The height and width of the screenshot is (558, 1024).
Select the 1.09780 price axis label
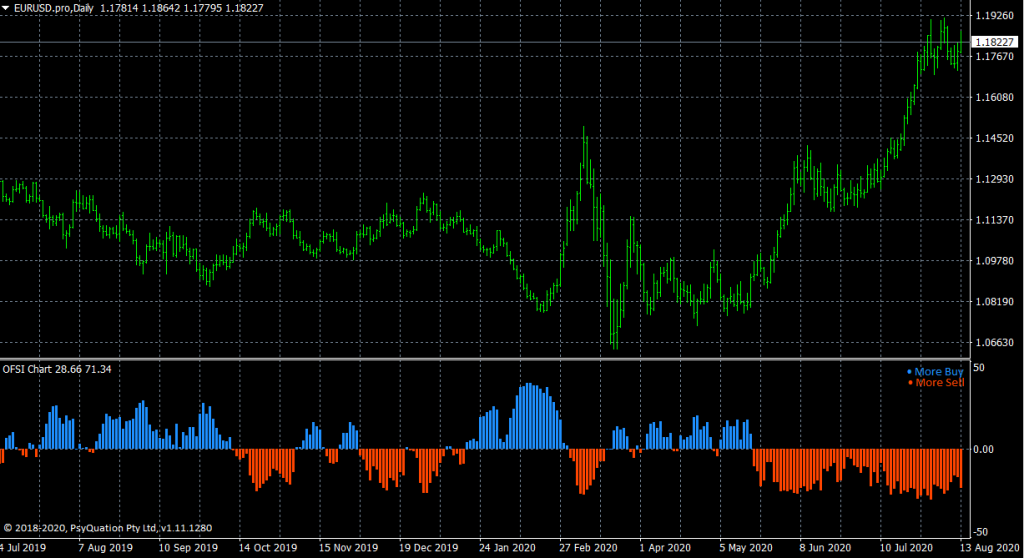tap(995, 261)
